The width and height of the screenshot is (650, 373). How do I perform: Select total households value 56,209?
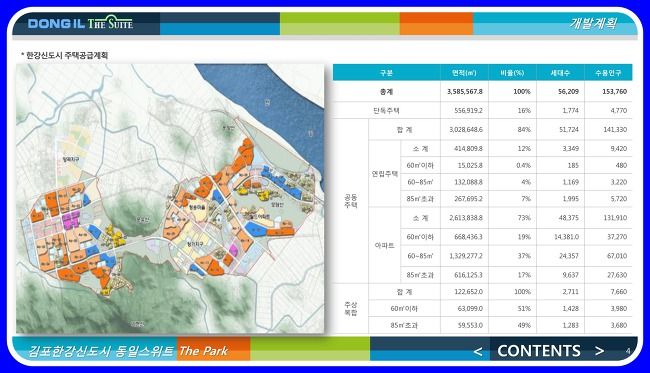[568, 92]
